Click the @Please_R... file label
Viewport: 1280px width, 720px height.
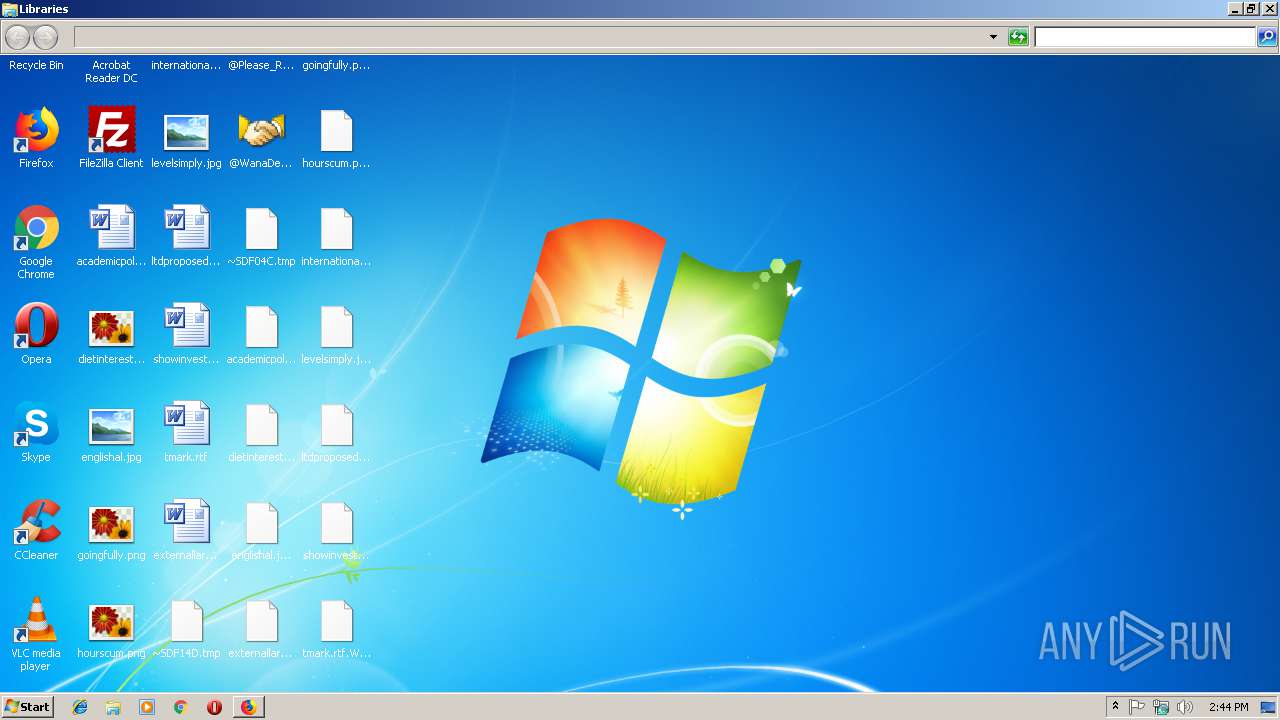click(261, 65)
